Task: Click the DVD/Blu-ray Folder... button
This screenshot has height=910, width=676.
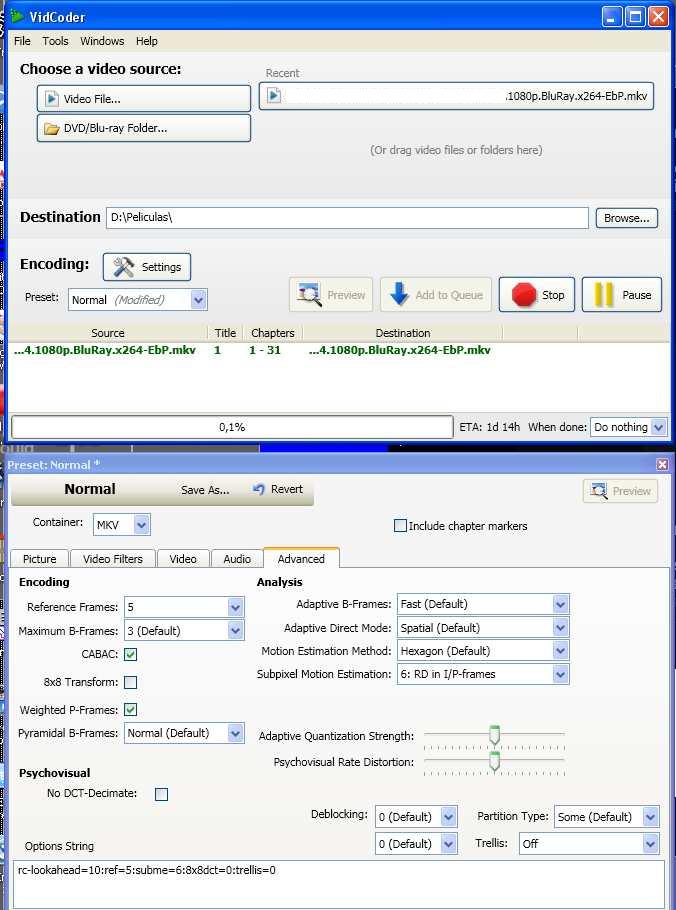Action: click(144, 128)
